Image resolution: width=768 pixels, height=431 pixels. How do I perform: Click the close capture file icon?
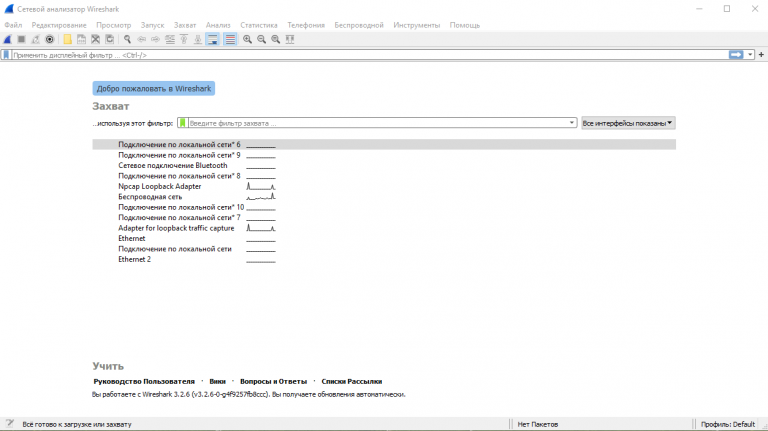(96, 39)
